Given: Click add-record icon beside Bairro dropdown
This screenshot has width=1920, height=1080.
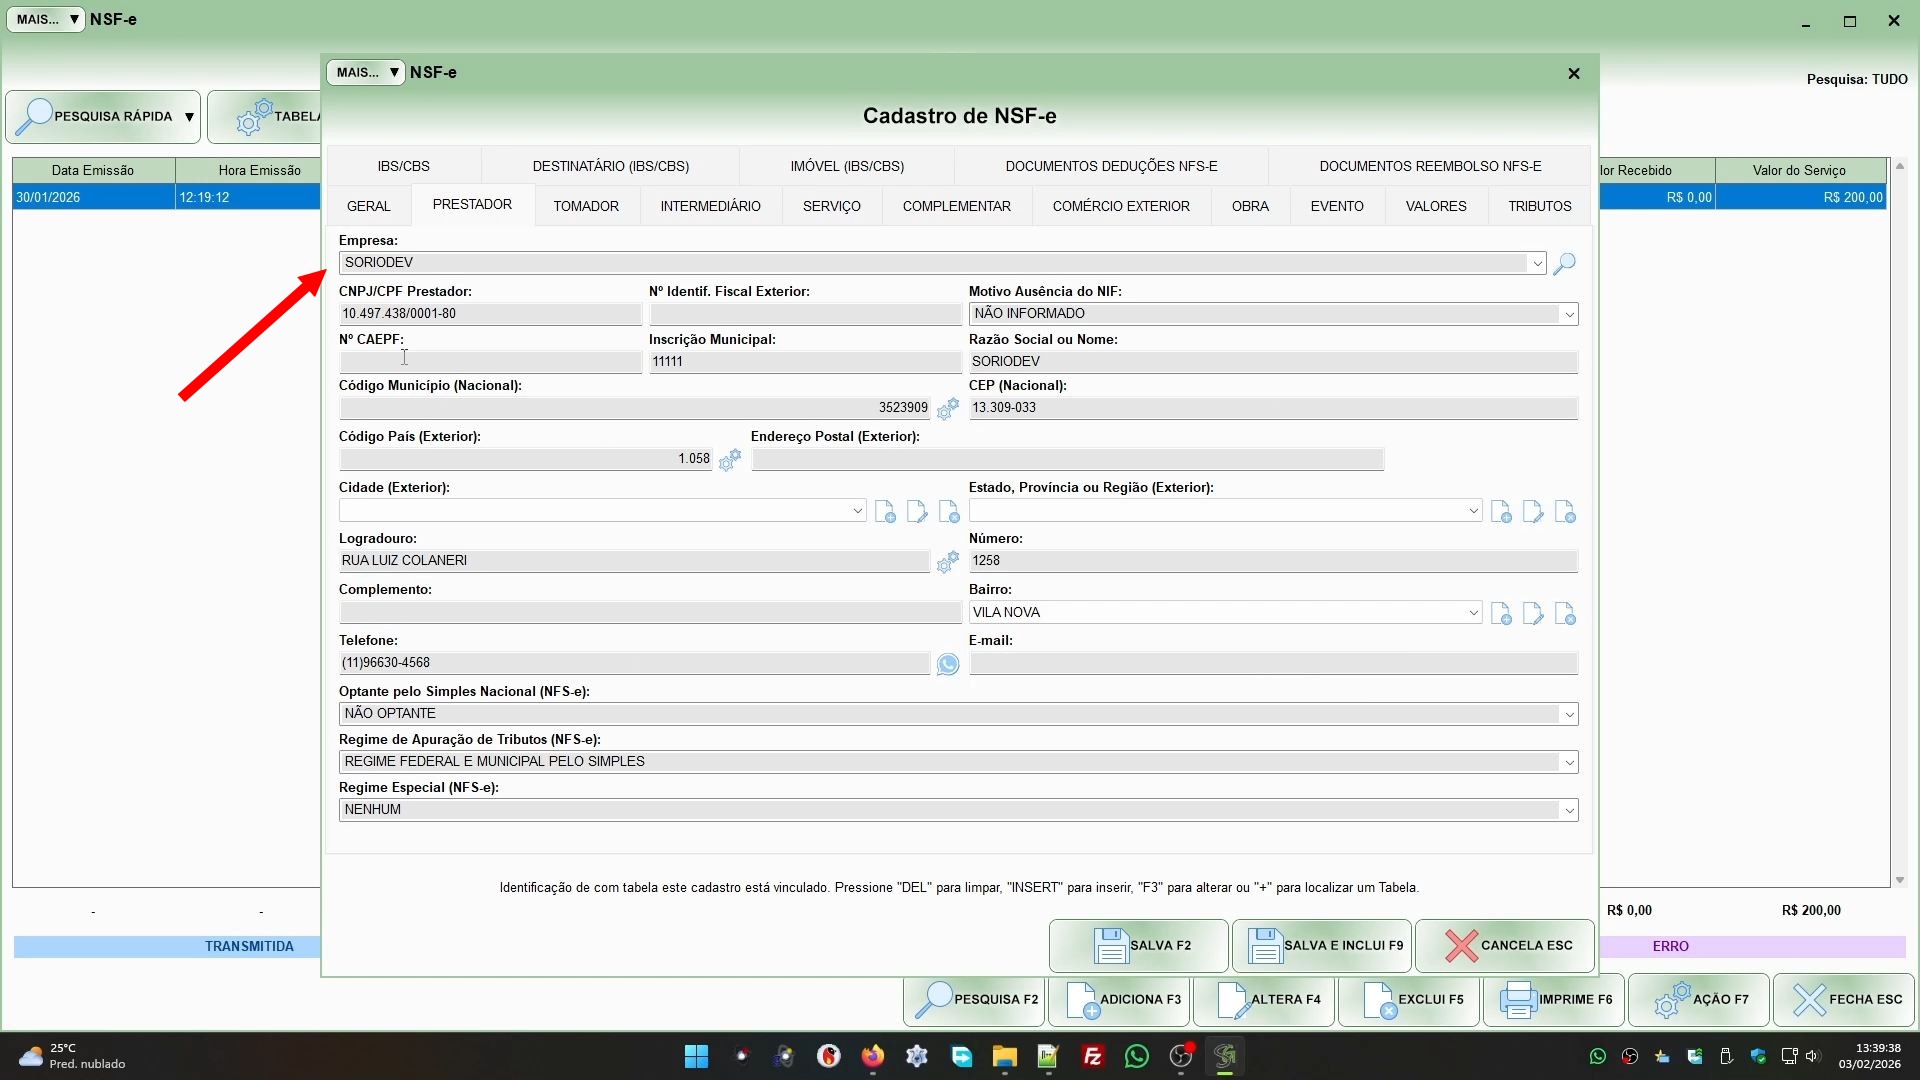Looking at the screenshot, I should 1501,614.
